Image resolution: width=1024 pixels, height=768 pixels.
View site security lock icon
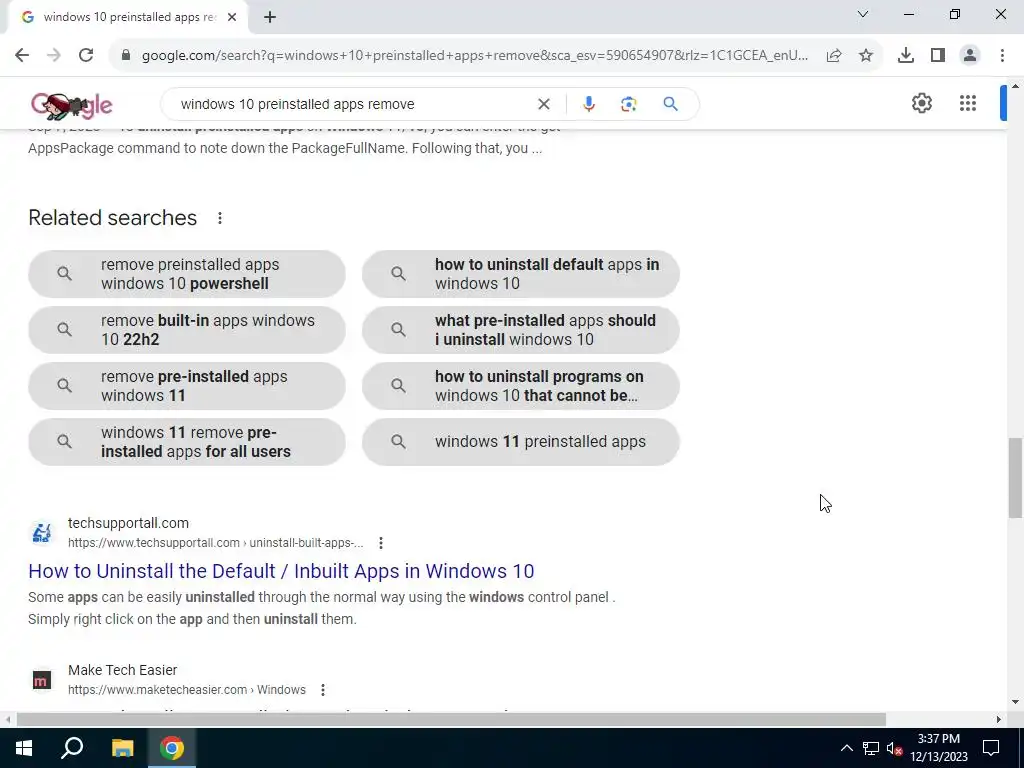coord(126,56)
